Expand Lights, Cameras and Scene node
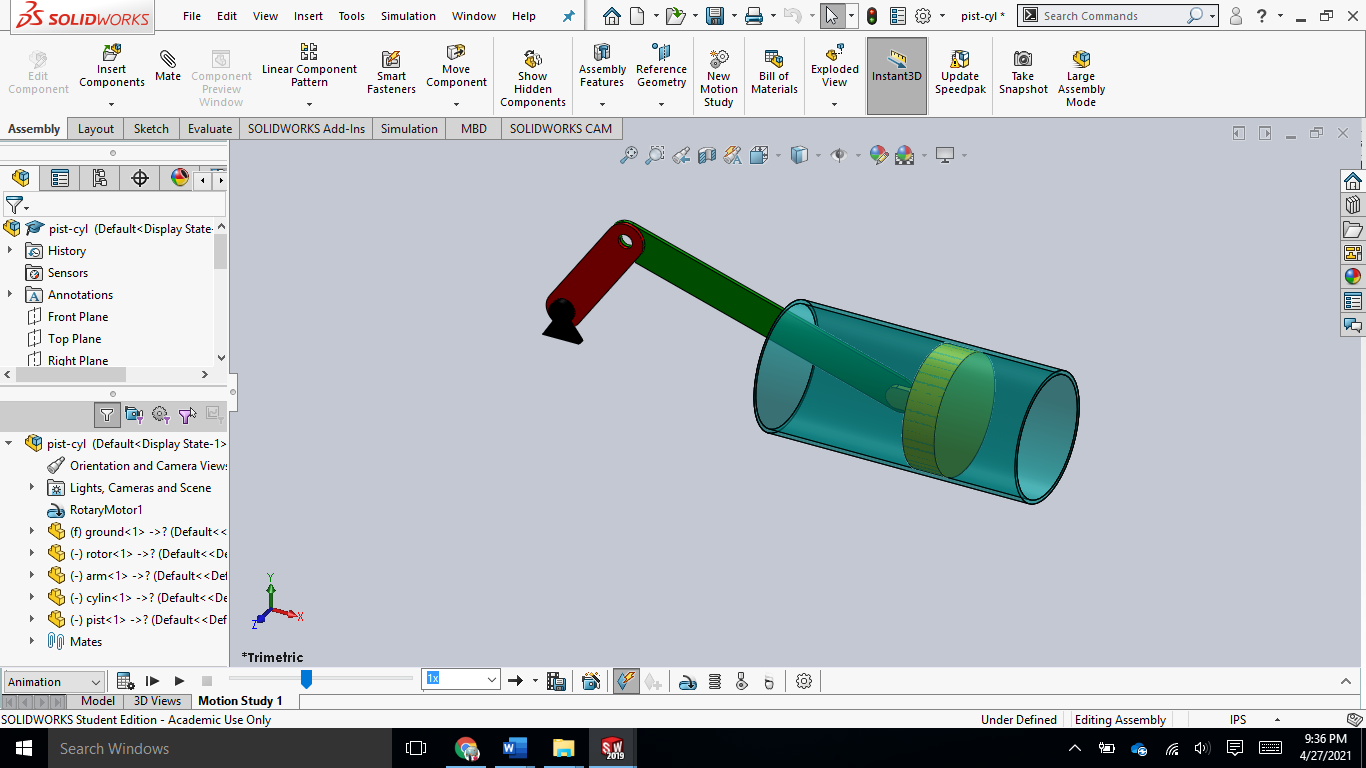1366x768 pixels. click(x=32, y=488)
